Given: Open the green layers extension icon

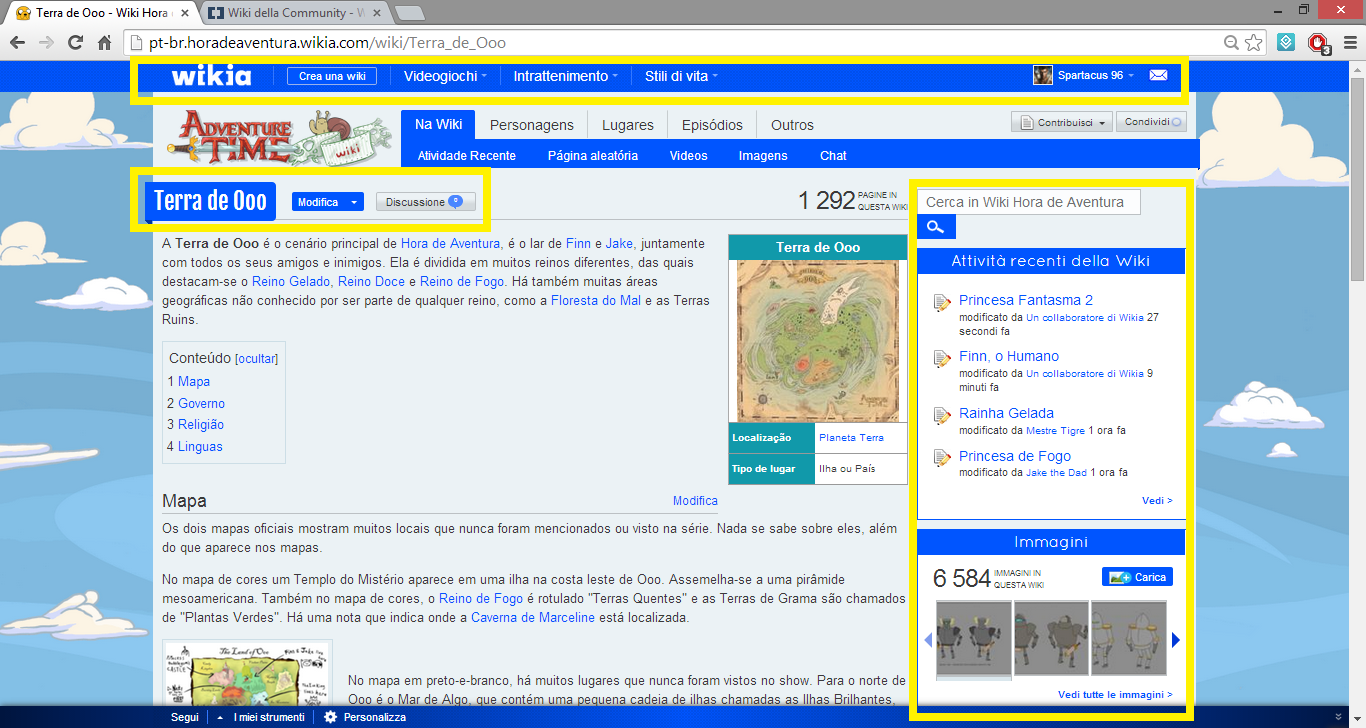Looking at the screenshot, I should pos(1288,43).
